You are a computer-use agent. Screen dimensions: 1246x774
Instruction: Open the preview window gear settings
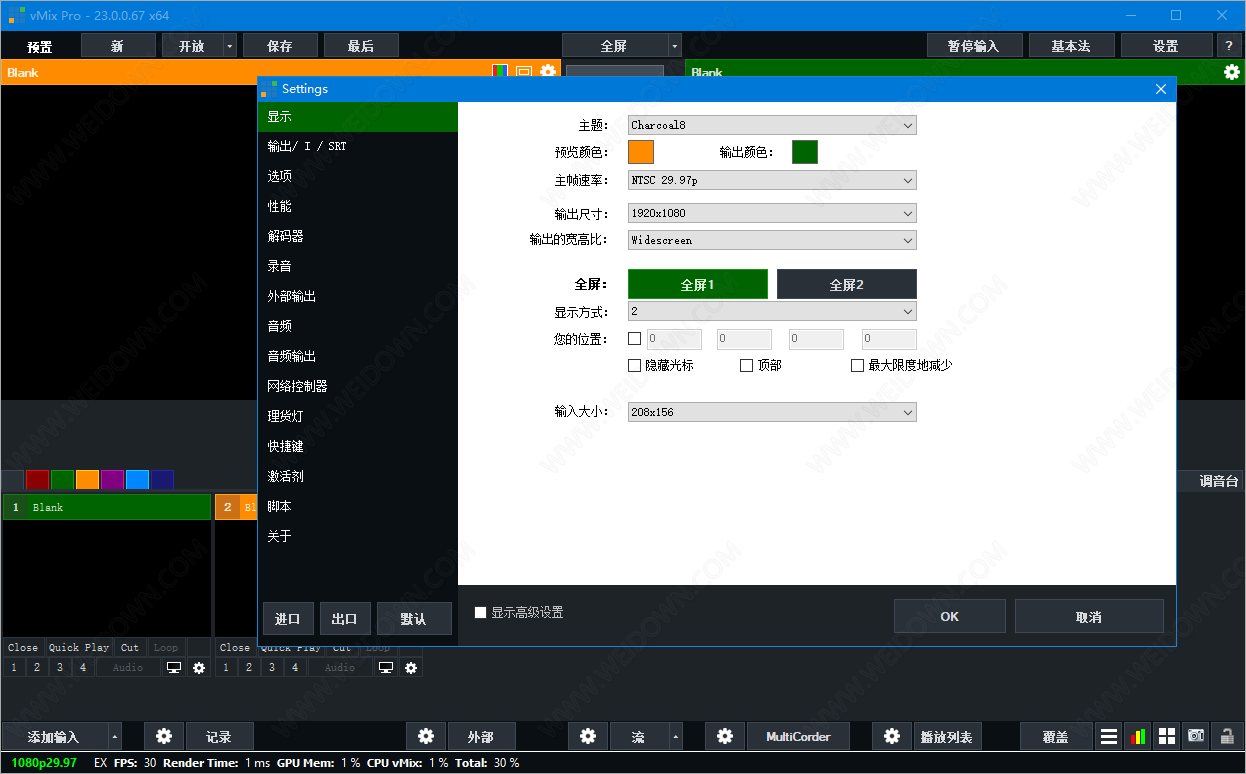point(548,72)
